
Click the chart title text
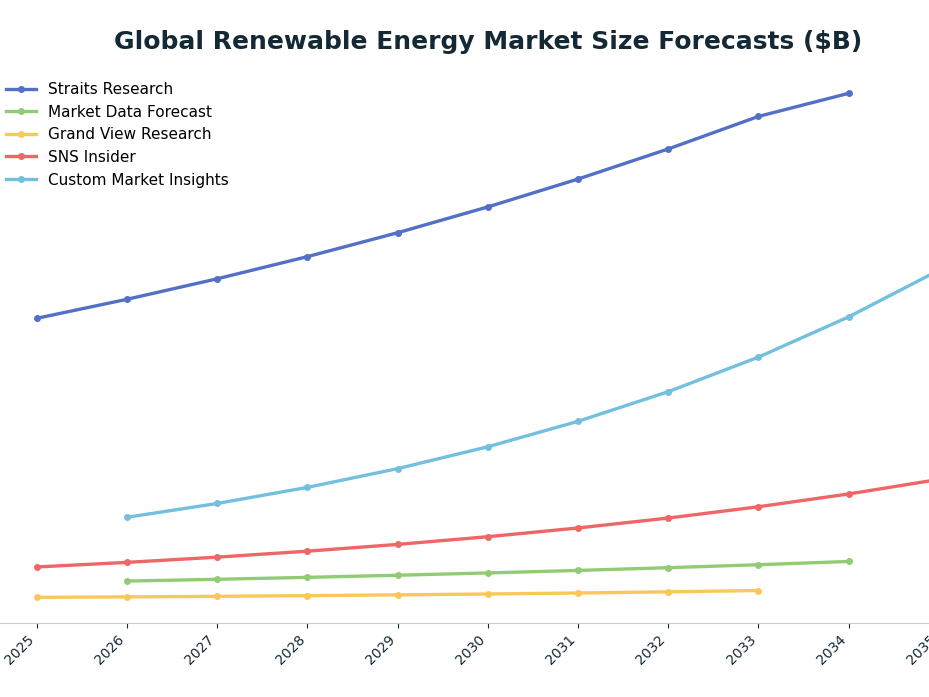click(x=488, y=41)
